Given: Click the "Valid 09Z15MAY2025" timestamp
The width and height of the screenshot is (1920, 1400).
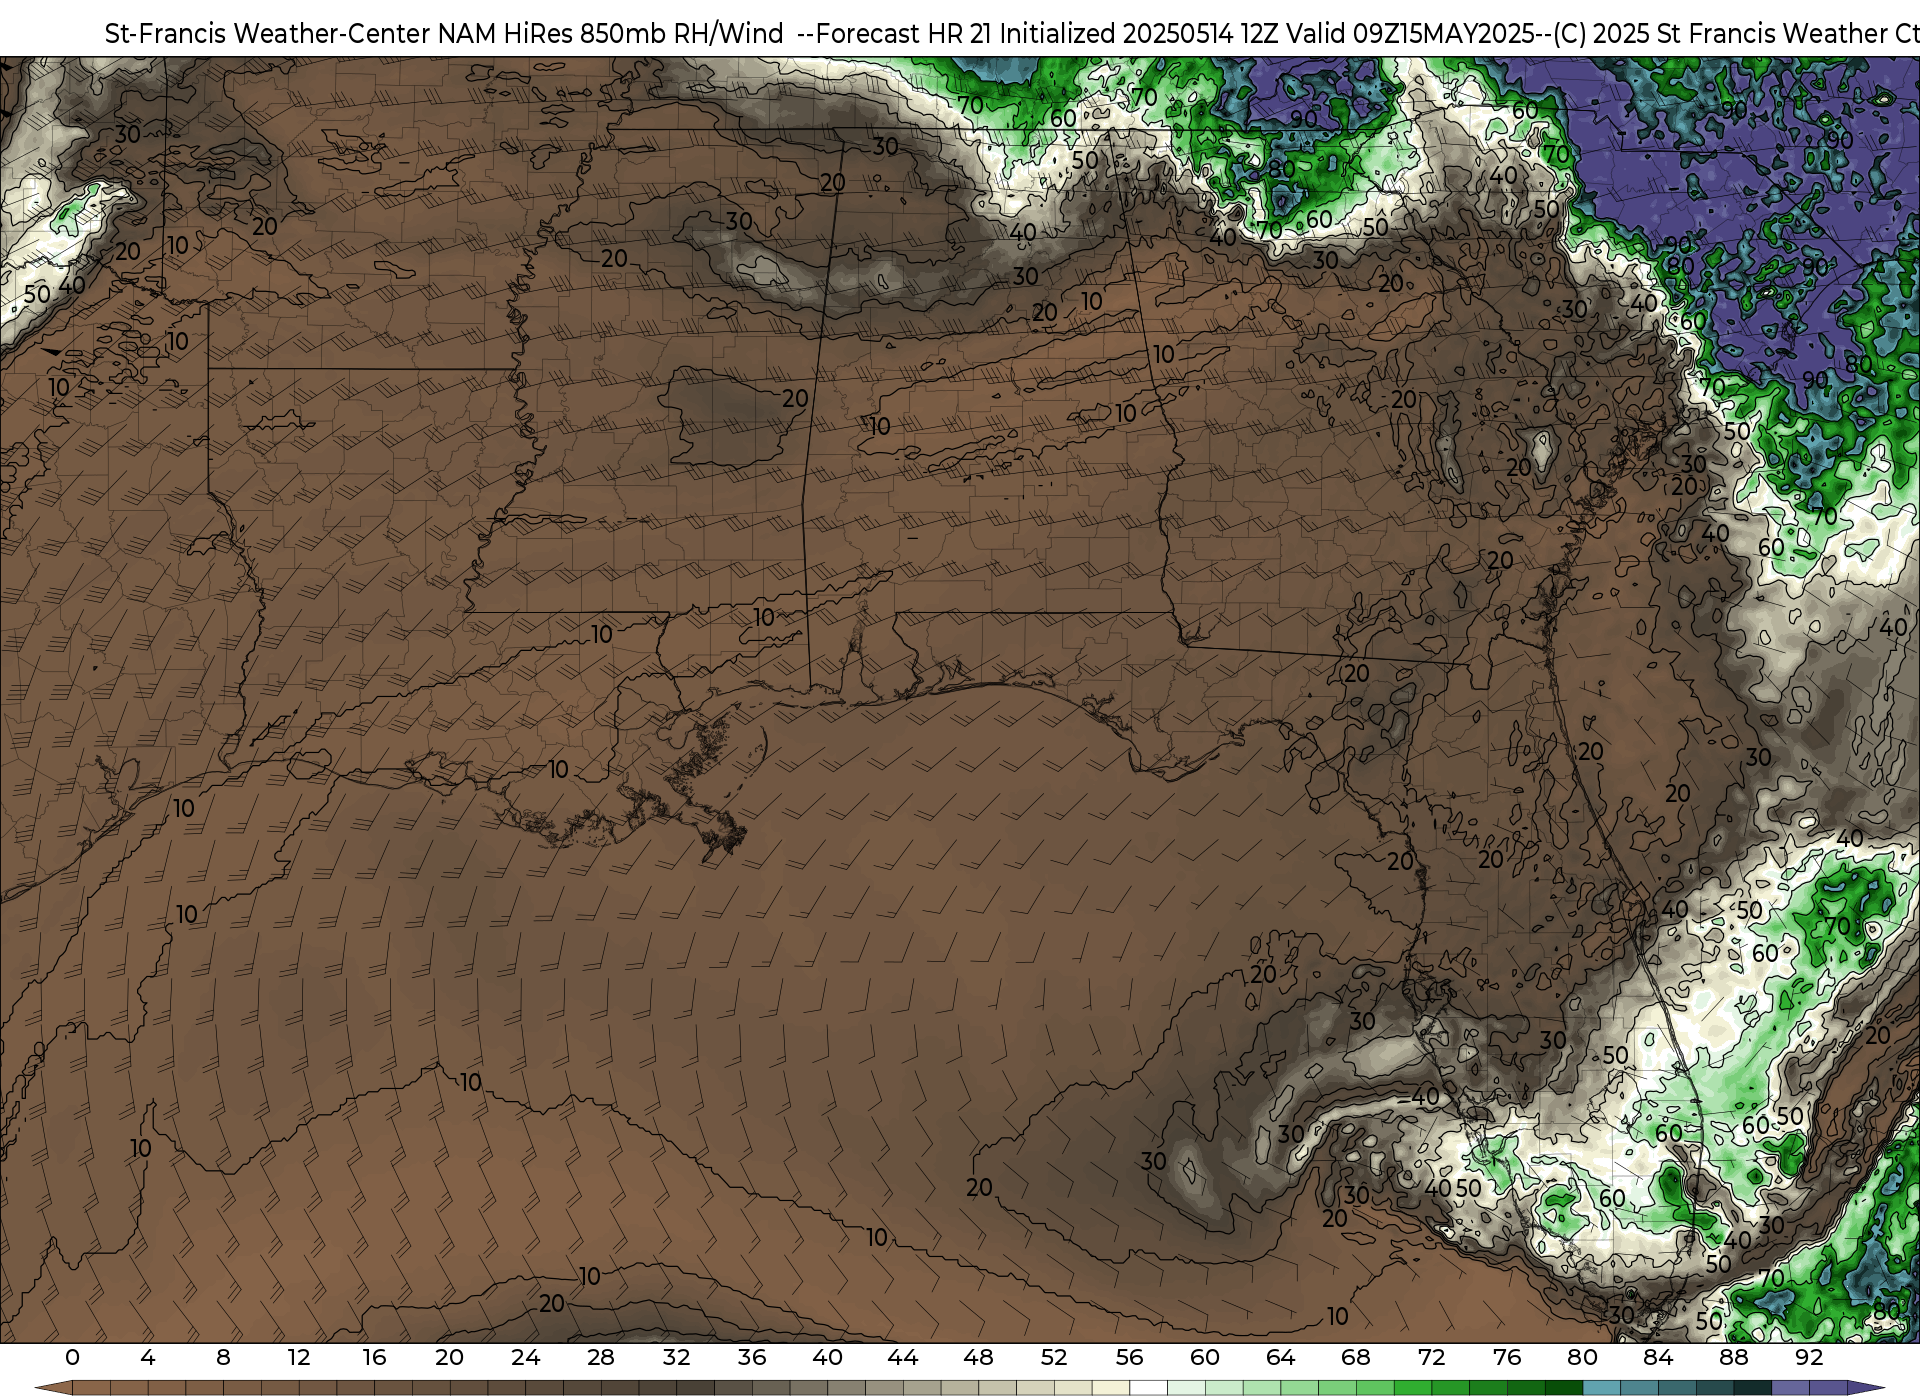Looking at the screenshot, I should pyautogui.click(x=1410, y=34).
